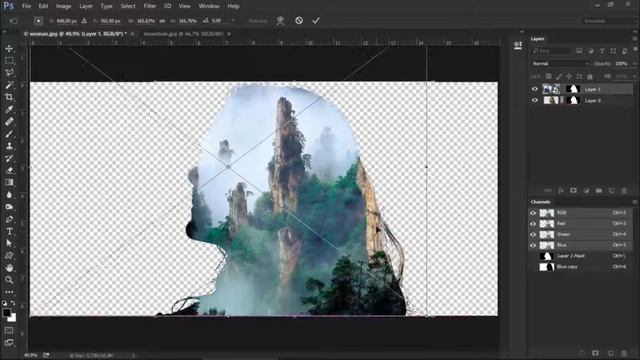Open the layer filter Kind dropdown
Viewport: 640px width, 360px height.
(551, 51)
